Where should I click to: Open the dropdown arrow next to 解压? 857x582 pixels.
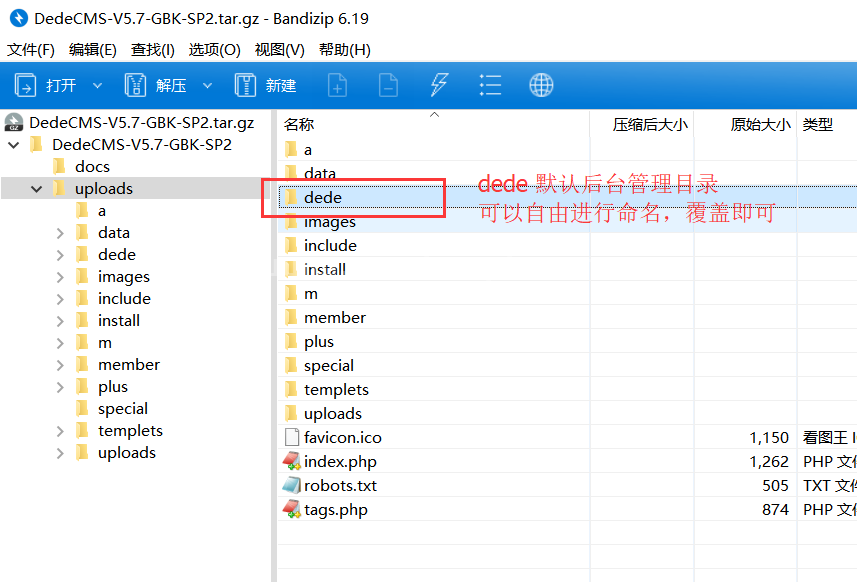coord(207,85)
